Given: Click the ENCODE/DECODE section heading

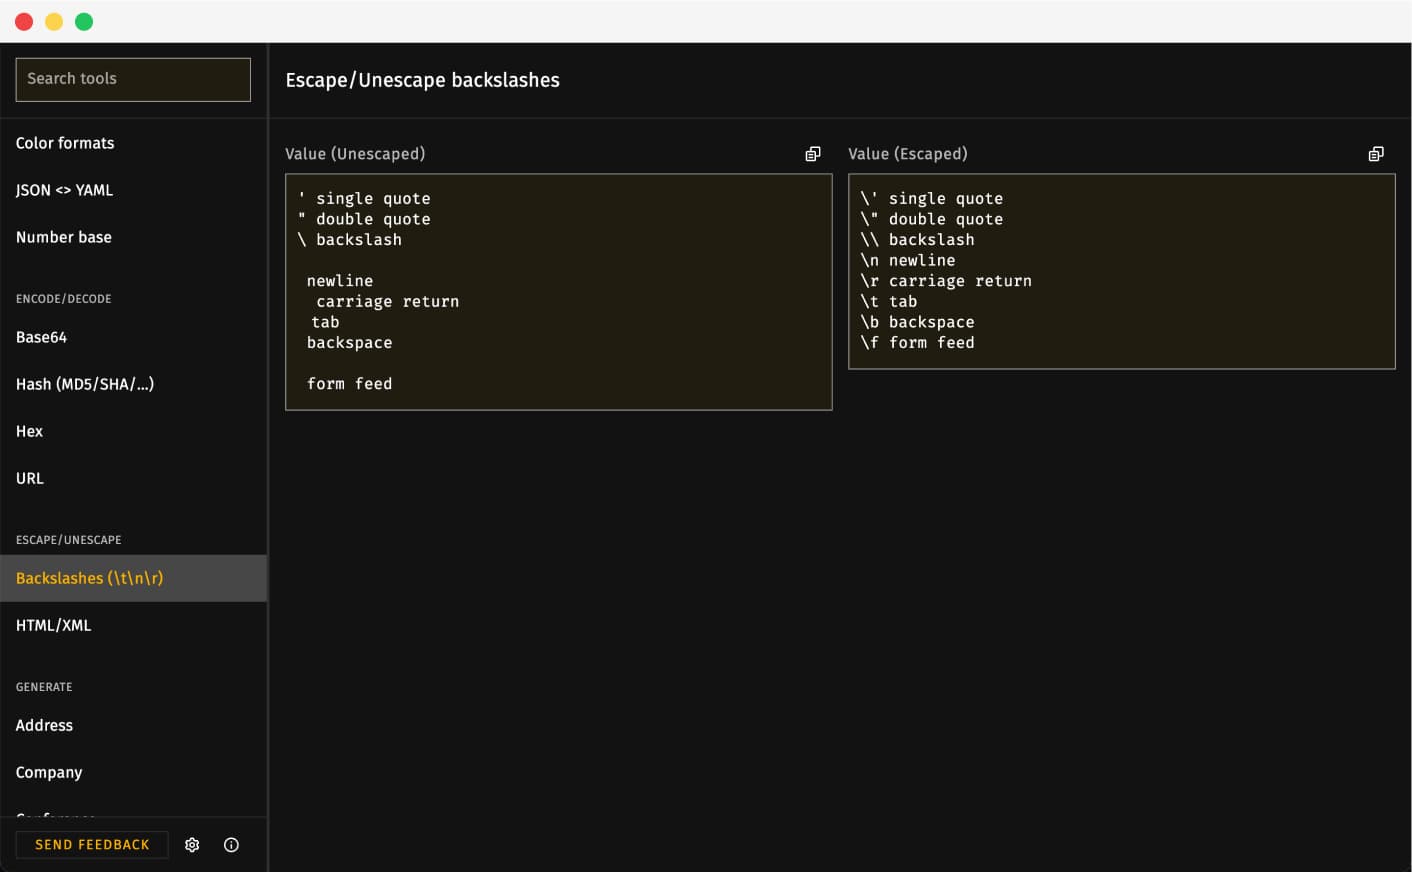Looking at the screenshot, I should (64, 299).
